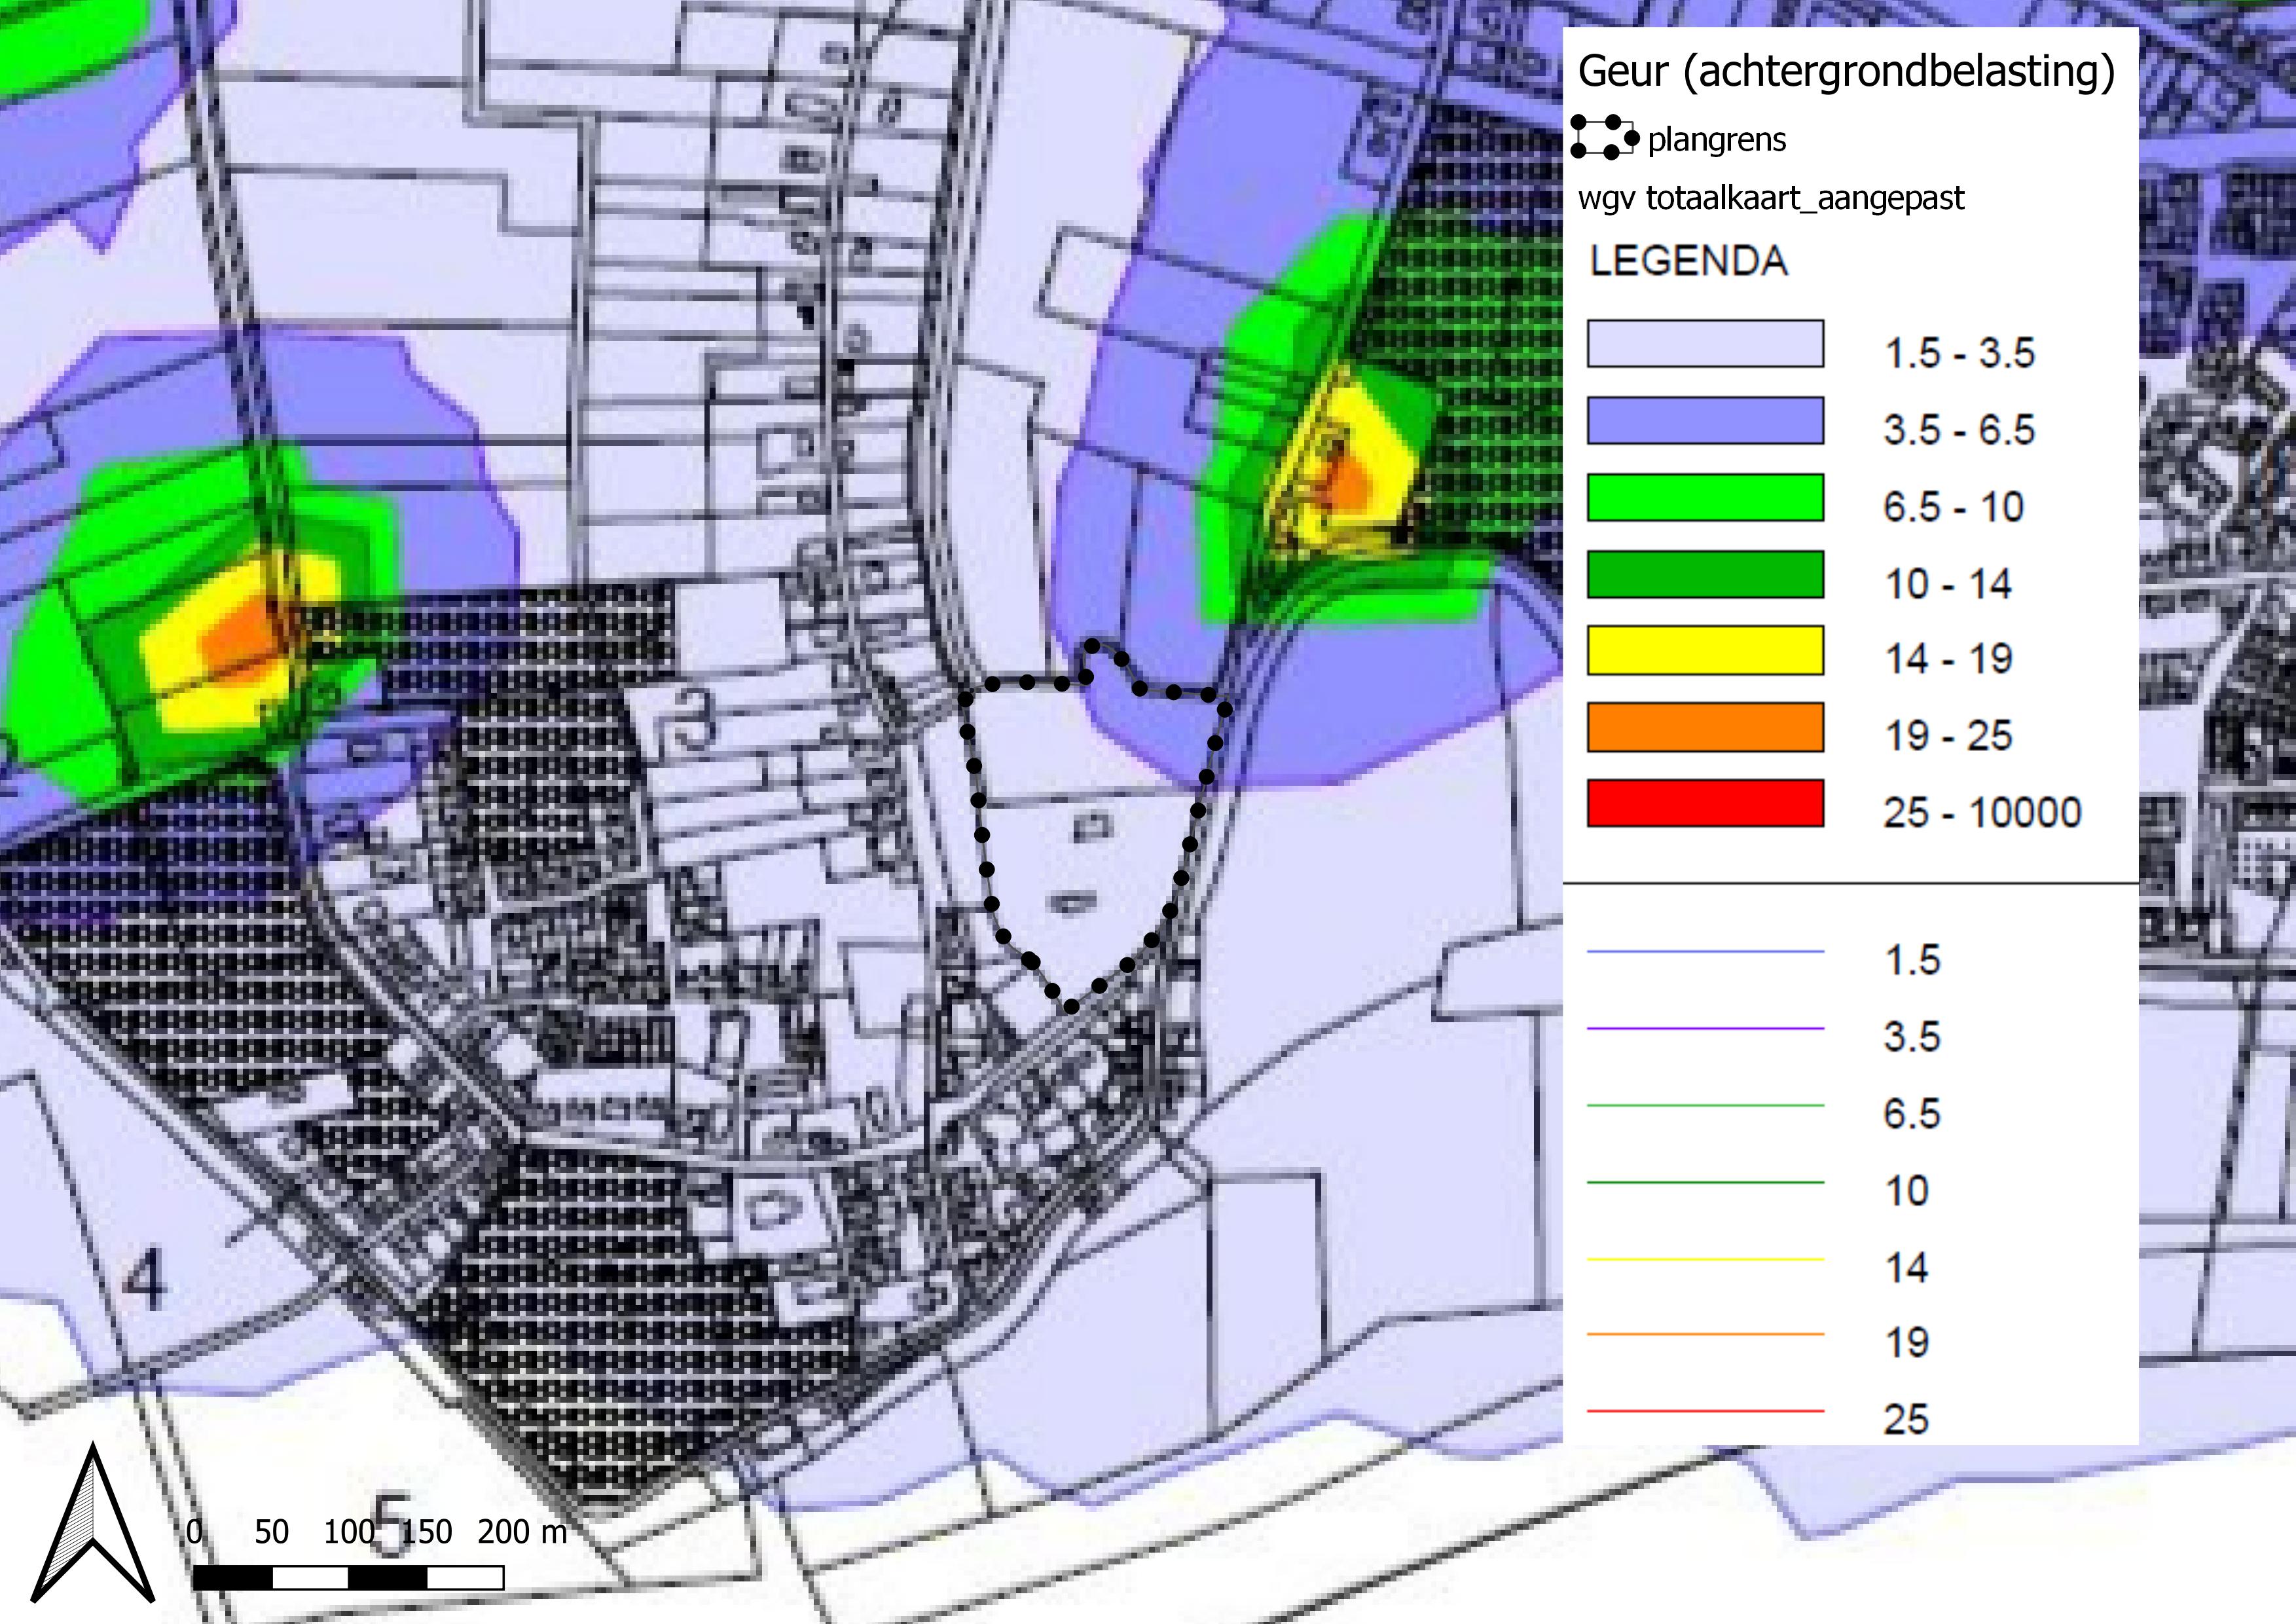This screenshot has width=2296, height=1624.
Task: Click the 'plangrens' legend label
Action: 1716,140
